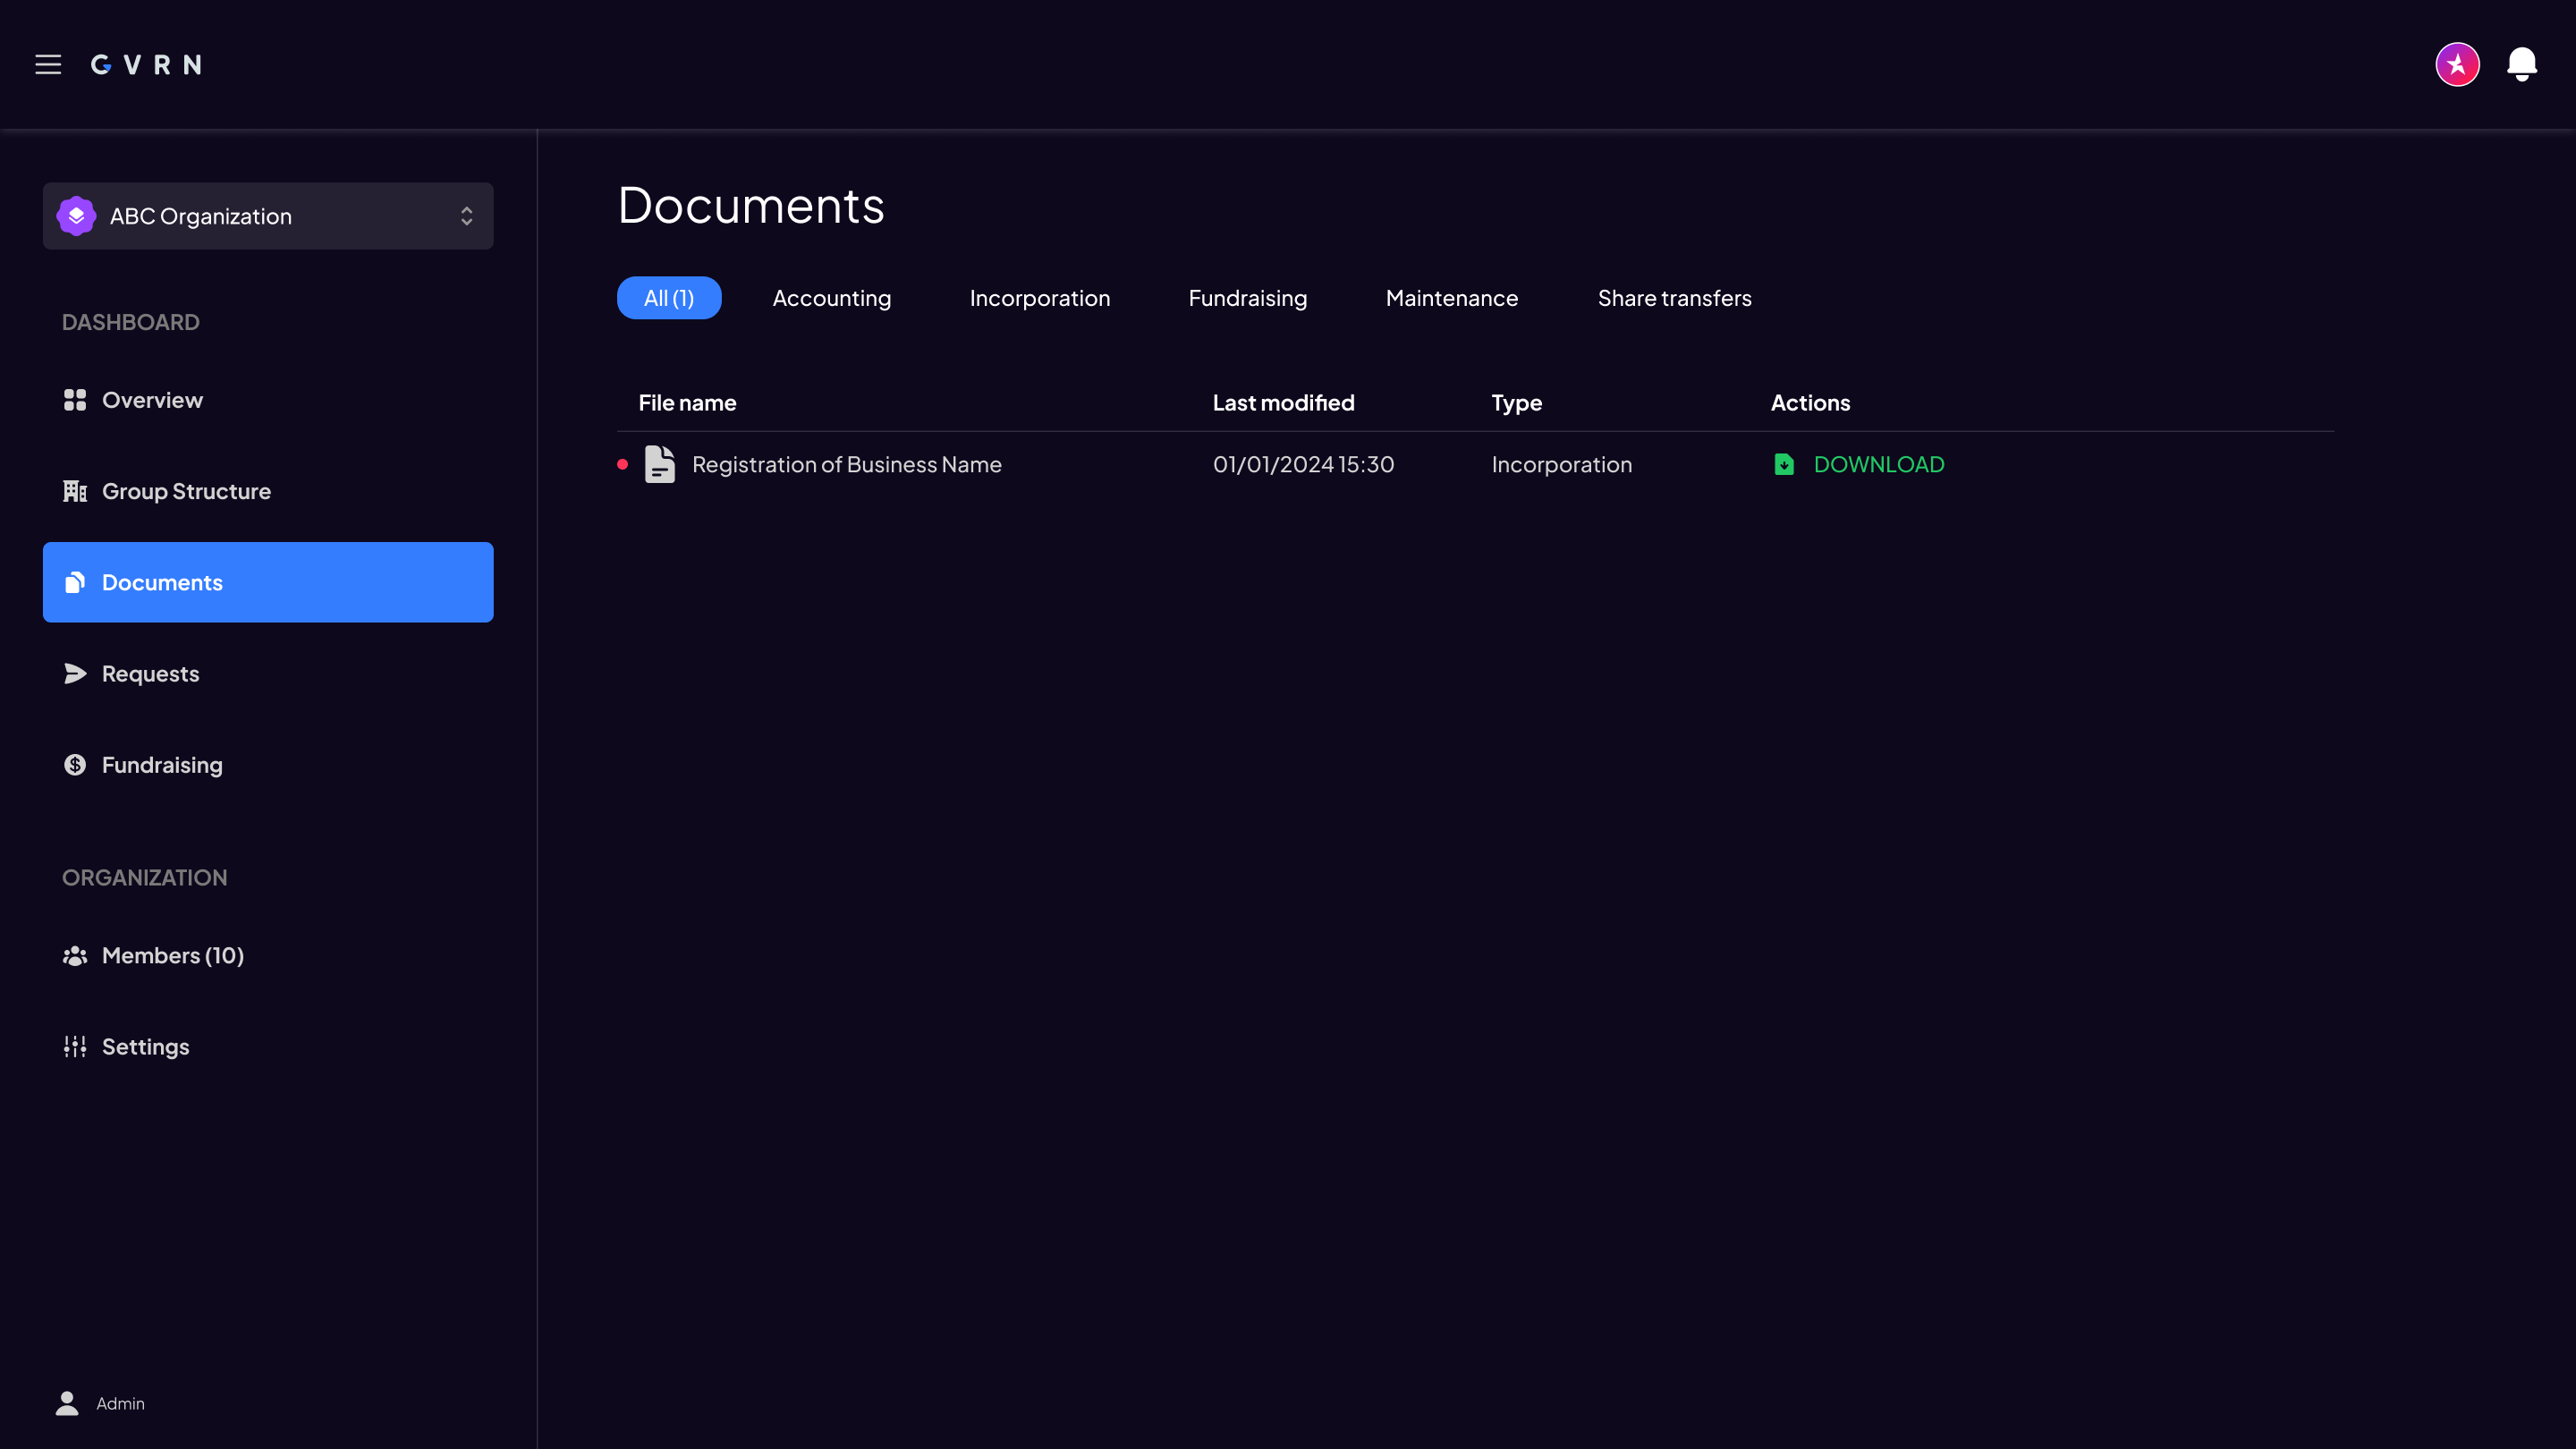Click the ABC Organization purple badge icon
2576x1449 pixels.
point(76,216)
